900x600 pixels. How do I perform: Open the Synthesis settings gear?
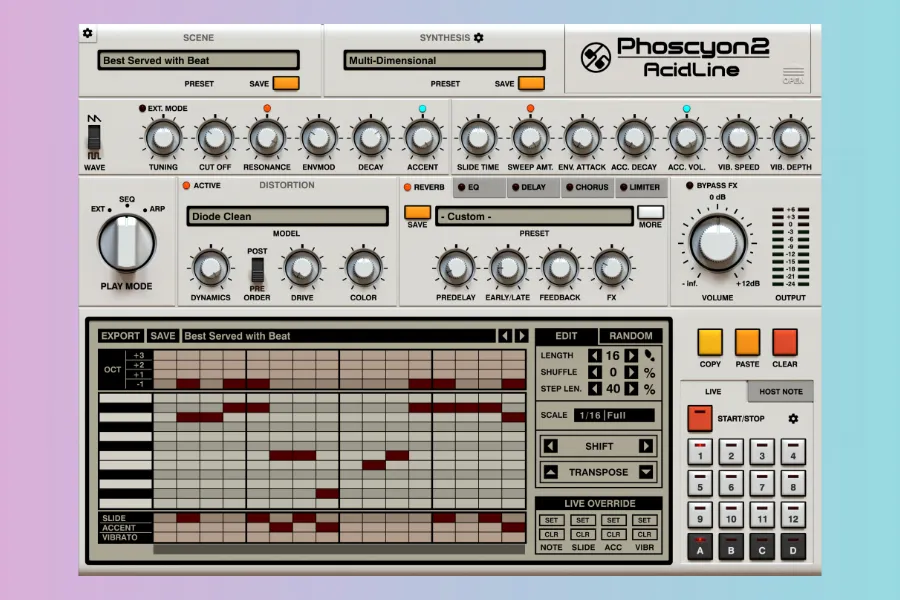(478, 38)
